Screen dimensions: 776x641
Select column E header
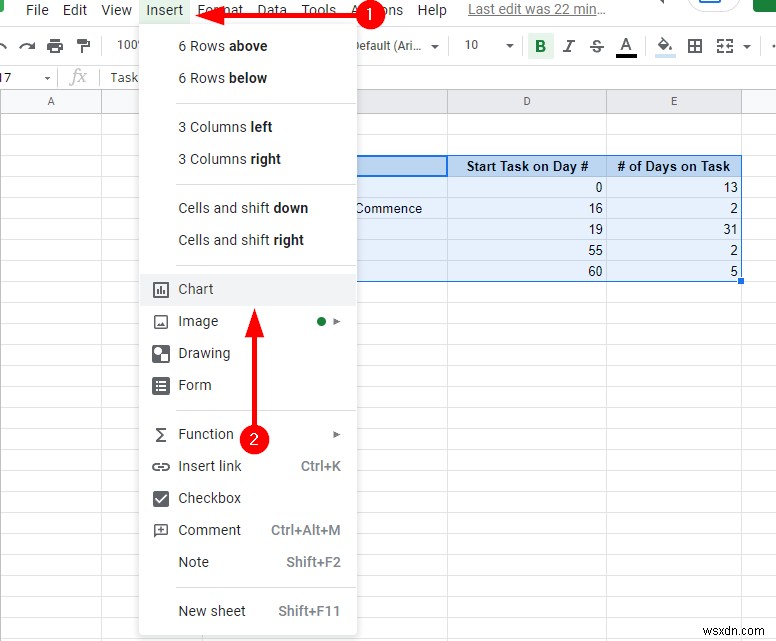point(674,101)
